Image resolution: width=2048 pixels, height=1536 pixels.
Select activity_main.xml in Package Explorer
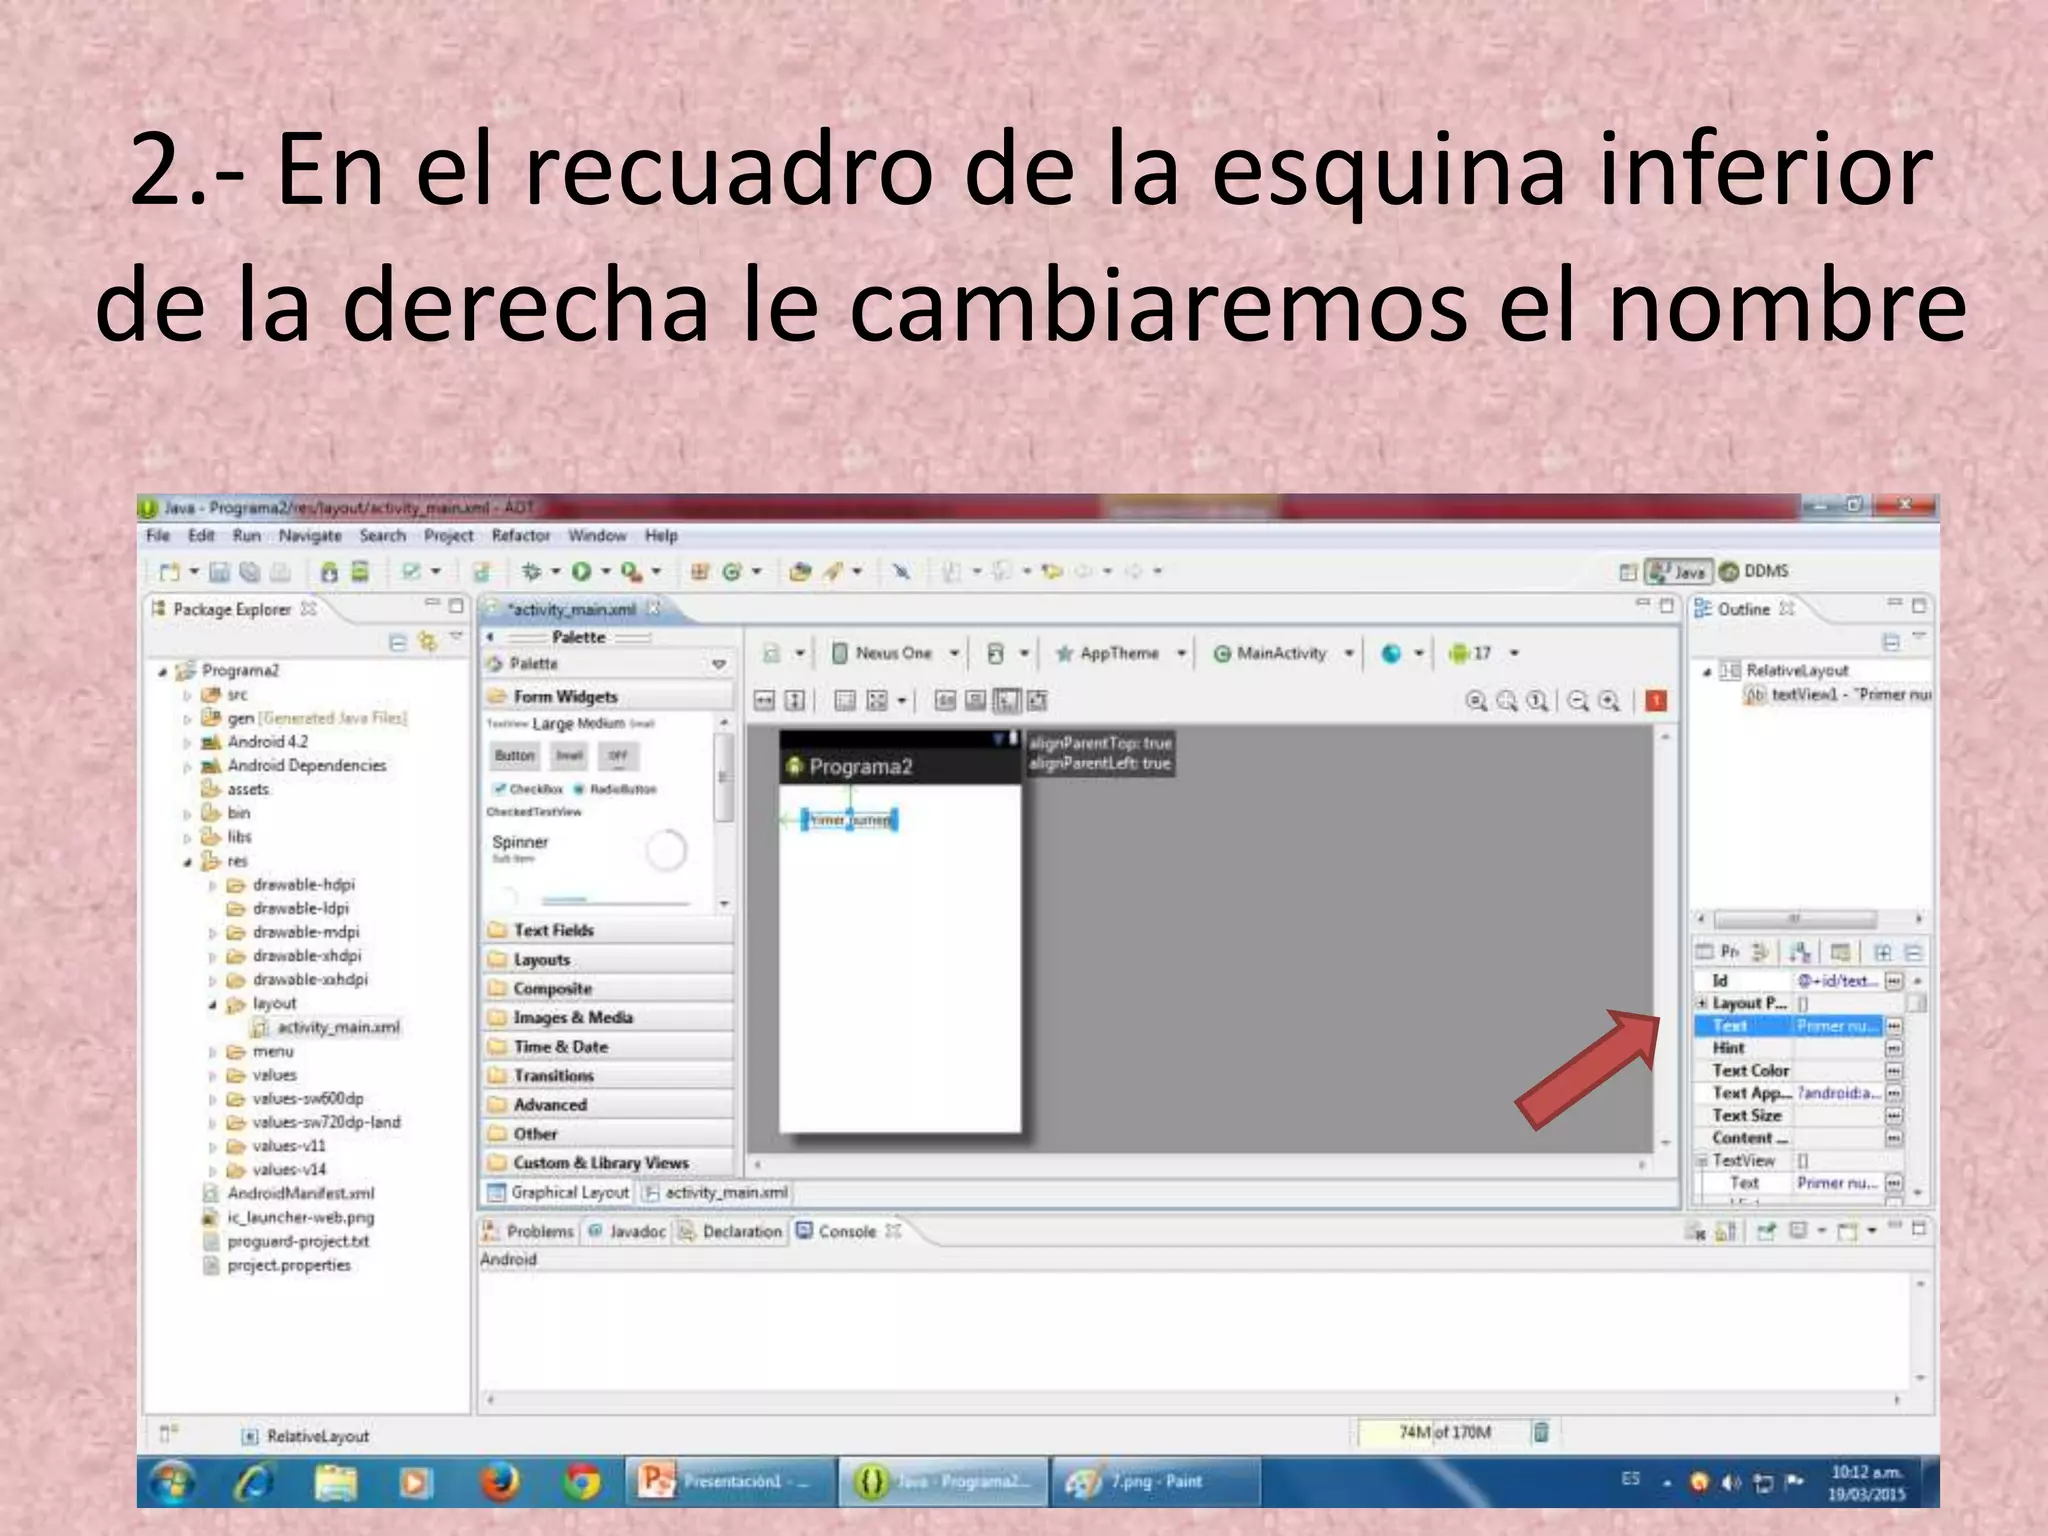(327, 1028)
